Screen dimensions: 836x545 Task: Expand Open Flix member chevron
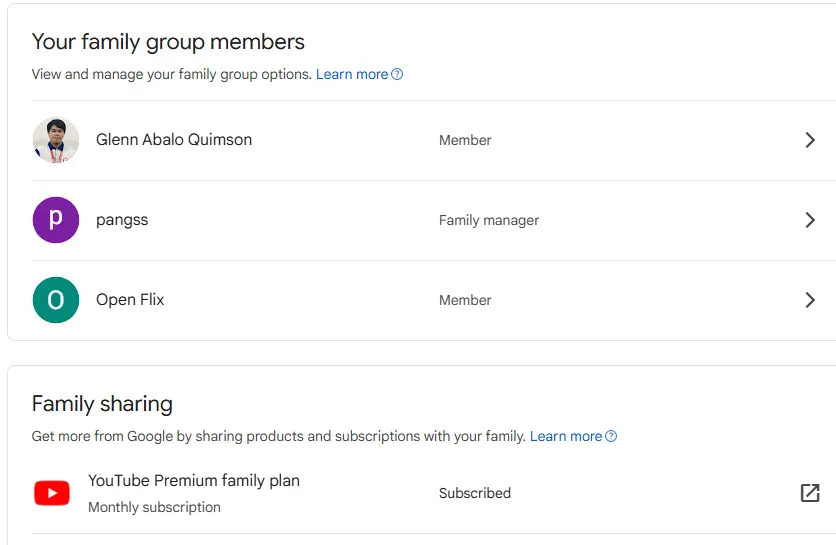point(810,300)
